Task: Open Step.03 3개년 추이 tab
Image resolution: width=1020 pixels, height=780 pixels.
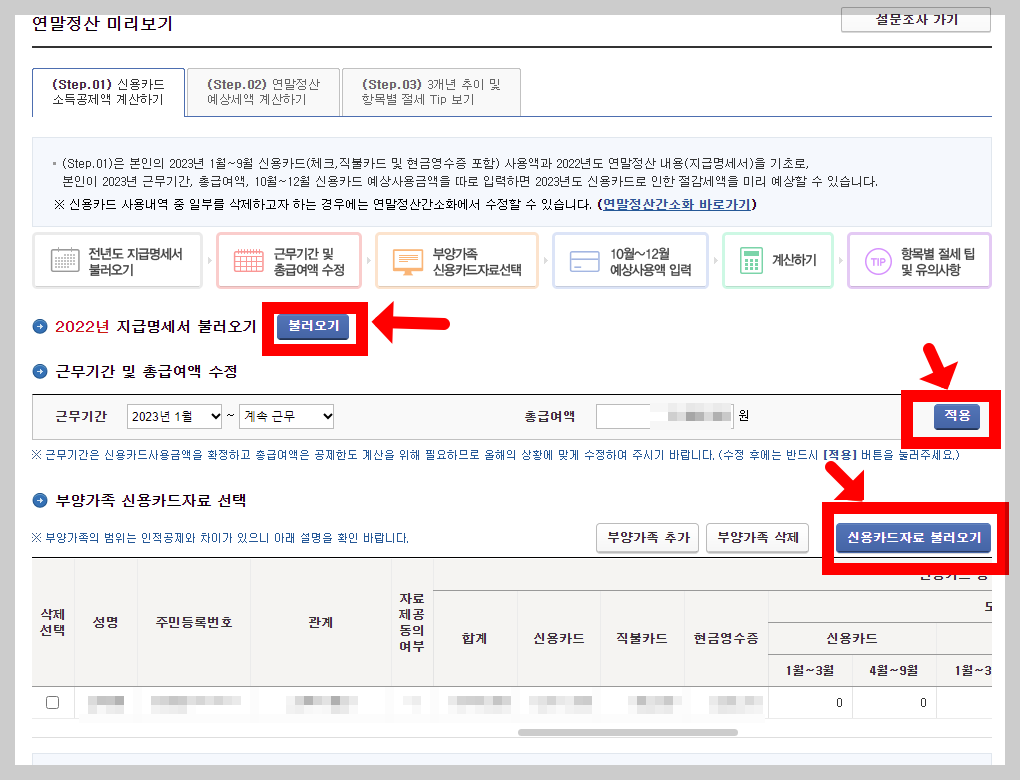Action: pyautogui.click(x=431, y=92)
